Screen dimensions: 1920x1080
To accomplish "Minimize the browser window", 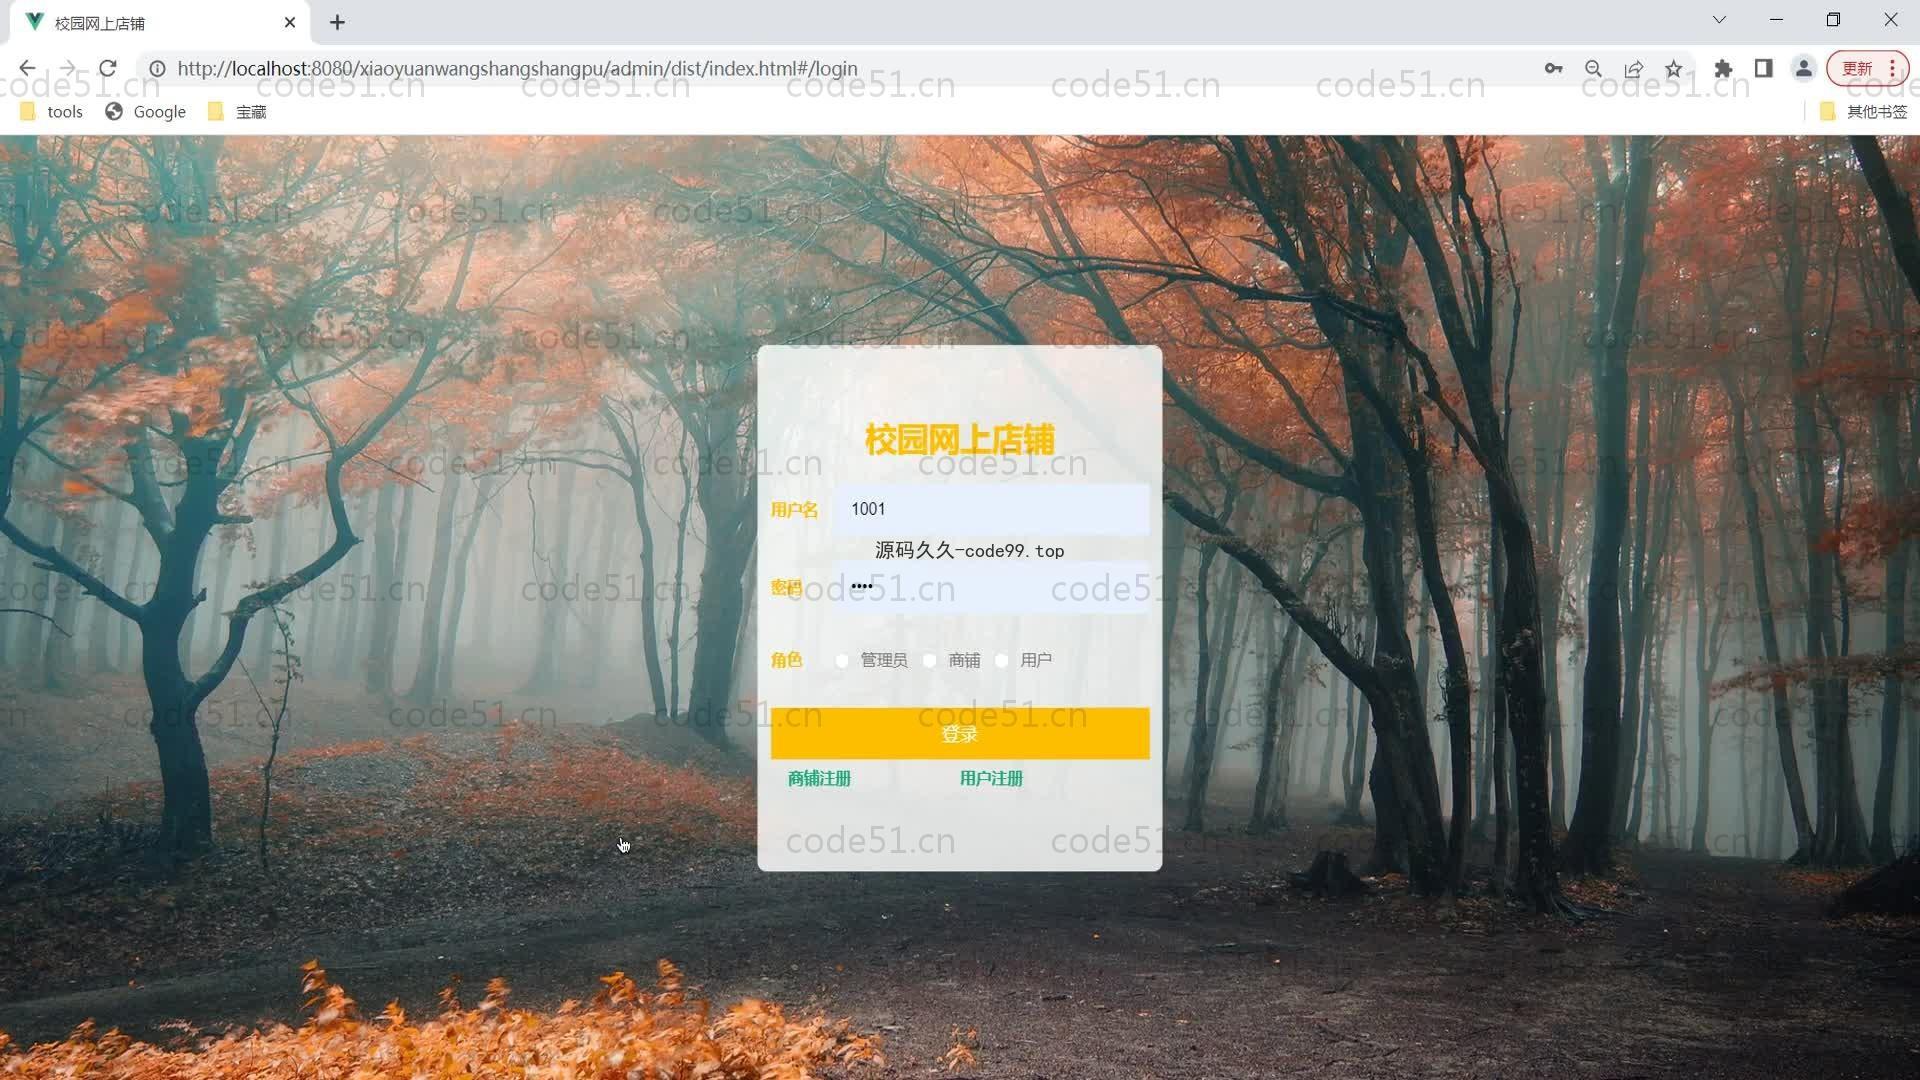I will [1776, 20].
